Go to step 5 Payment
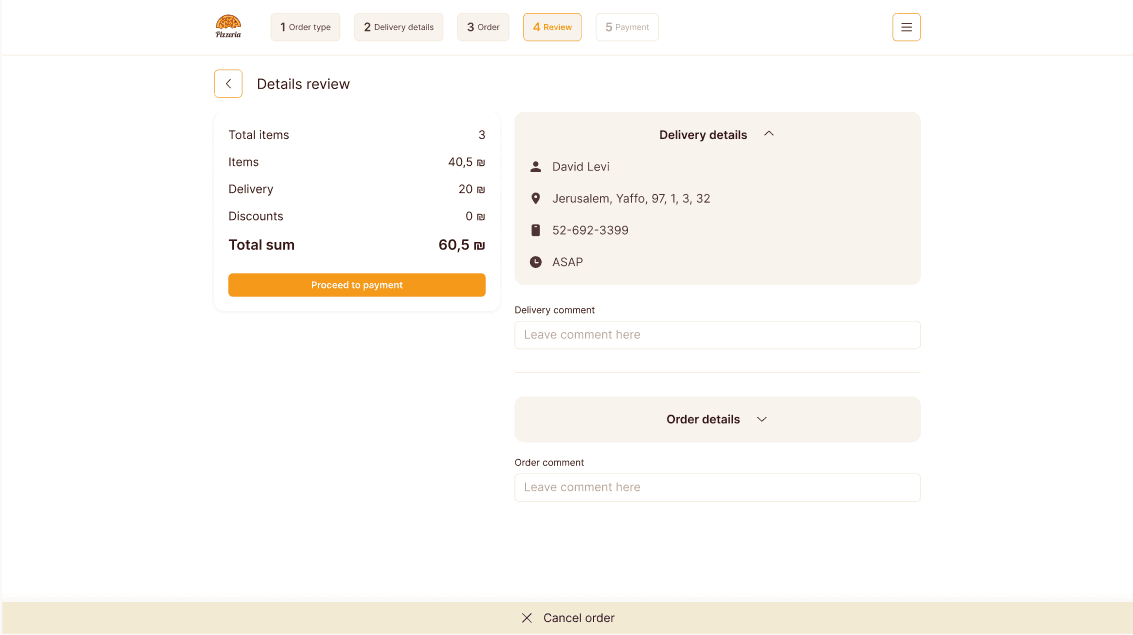This screenshot has width=1133, height=635. tap(627, 27)
